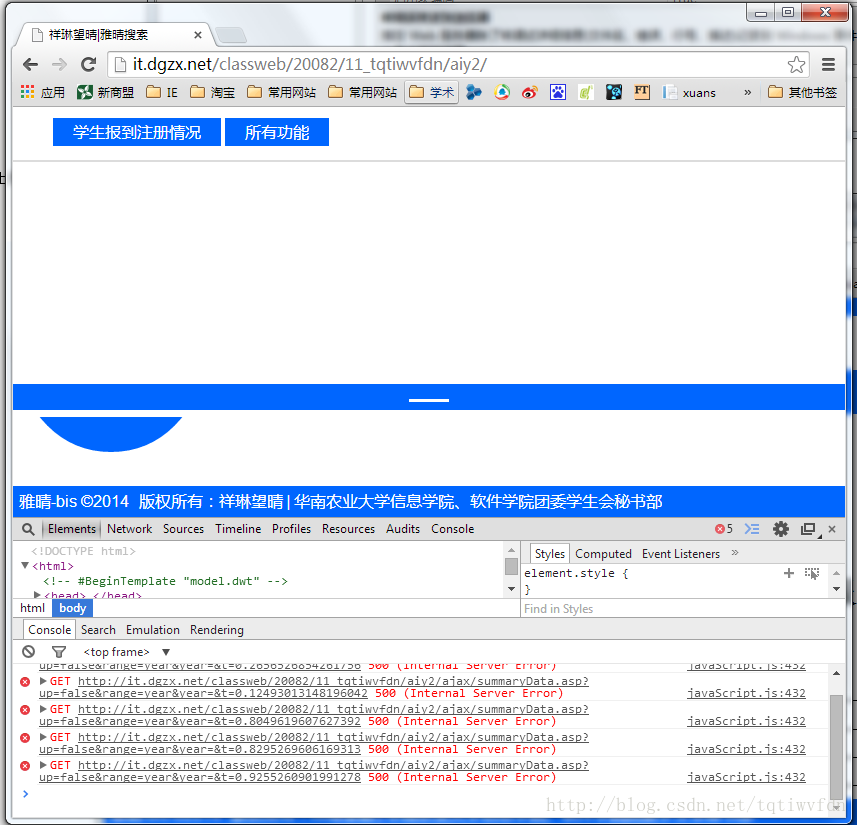The width and height of the screenshot is (857, 825).
Task: Click the Weibo eye bookmark icon
Action: click(x=529, y=92)
